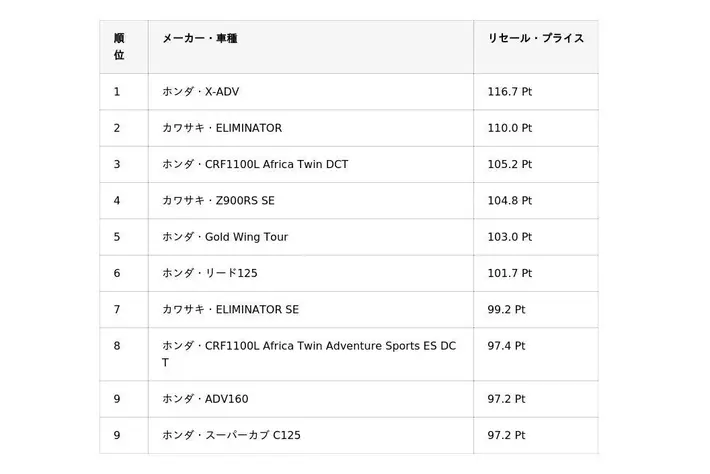Click the 116.7 Pt price value
The height and width of the screenshot is (474, 710).
point(510,92)
